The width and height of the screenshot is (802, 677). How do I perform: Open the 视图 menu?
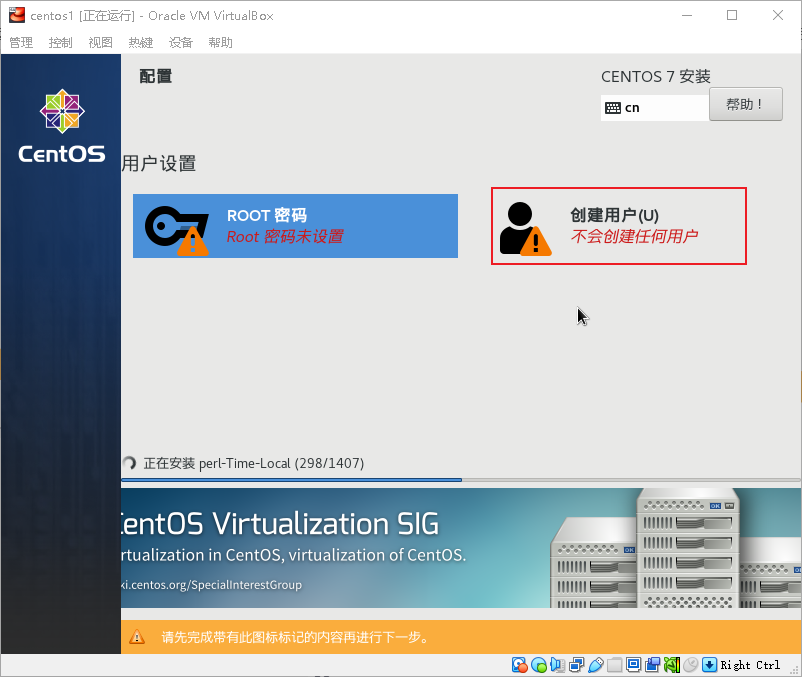pyautogui.click(x=100, y=42)
